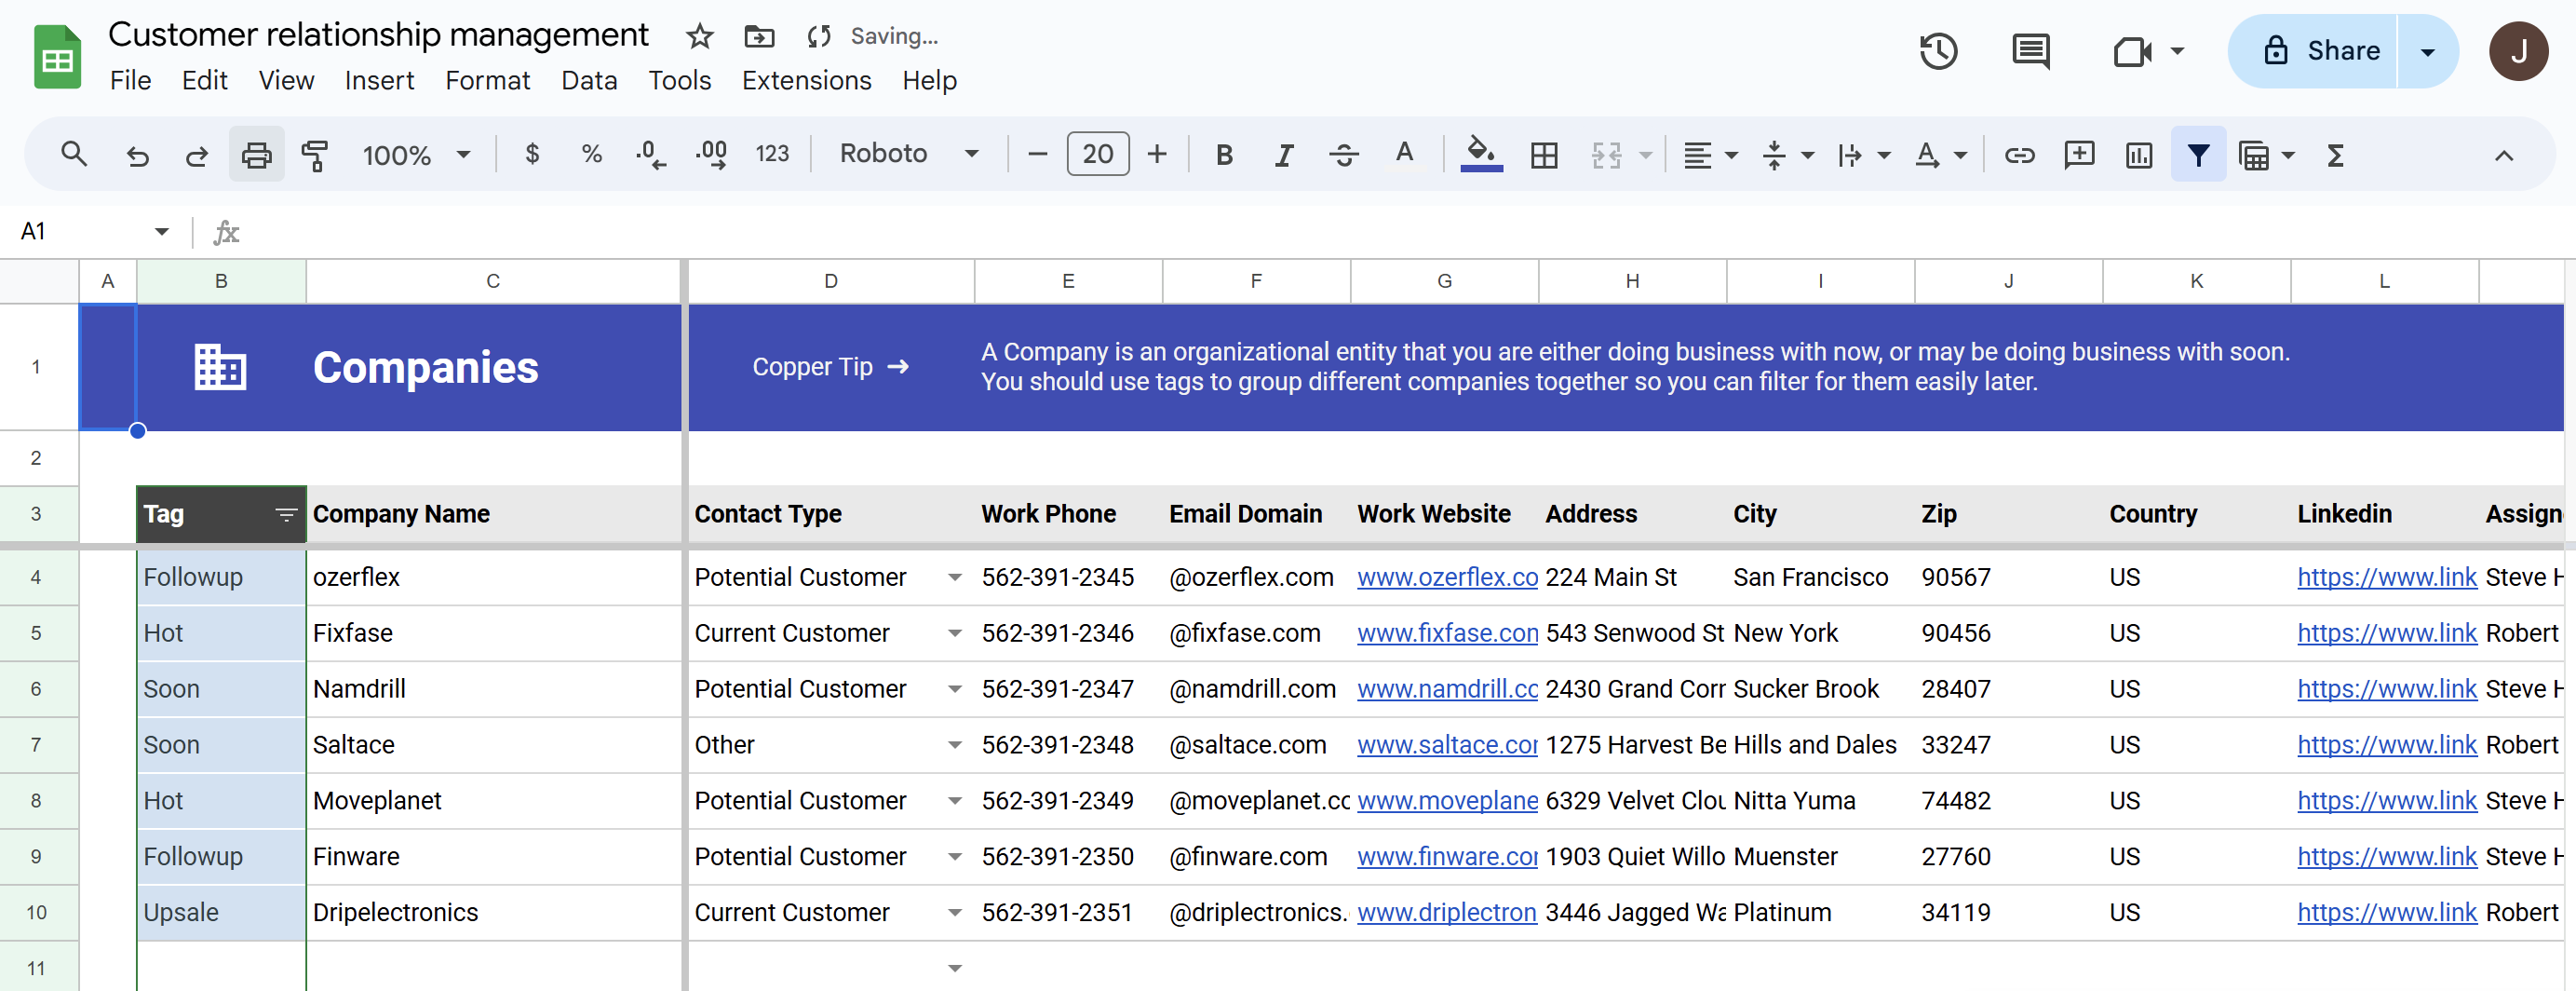Open the borders tool

1543,155
